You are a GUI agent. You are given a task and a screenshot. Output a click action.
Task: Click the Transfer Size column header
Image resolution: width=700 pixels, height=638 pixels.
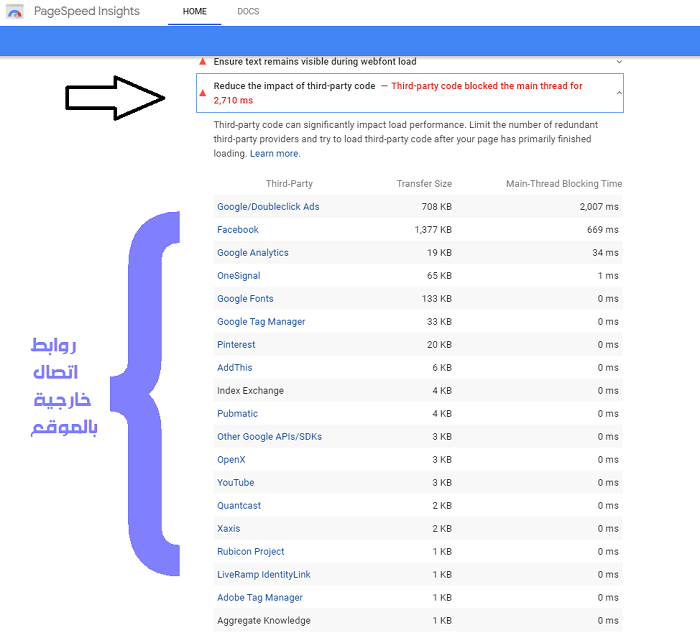pyautogui.click(x=424, y=184)
